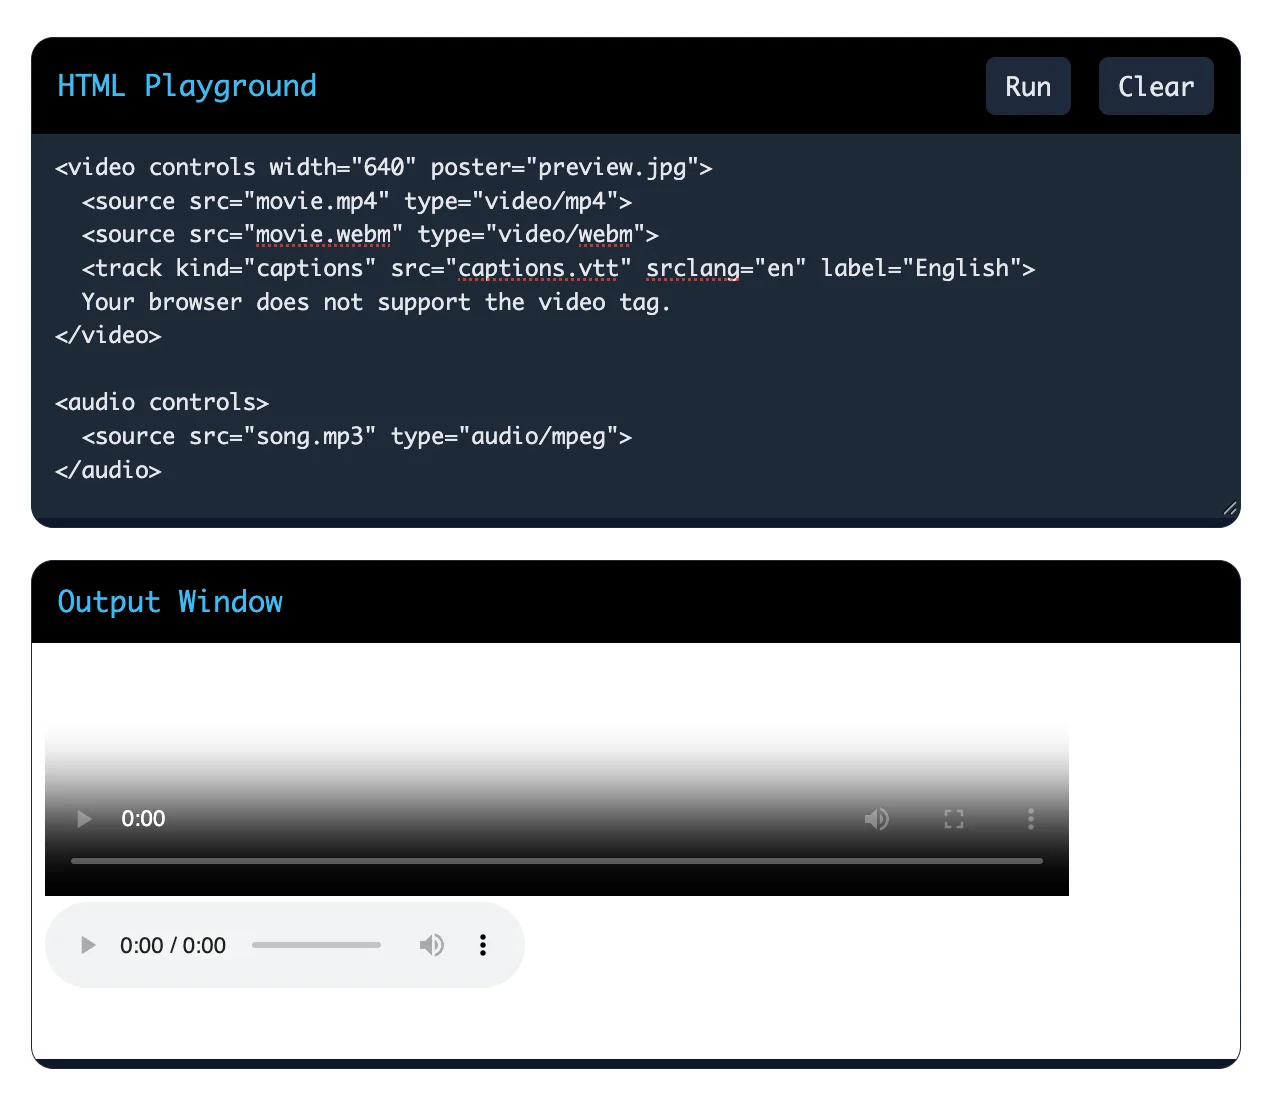Click the code editor resize handle

(1230, 508)
